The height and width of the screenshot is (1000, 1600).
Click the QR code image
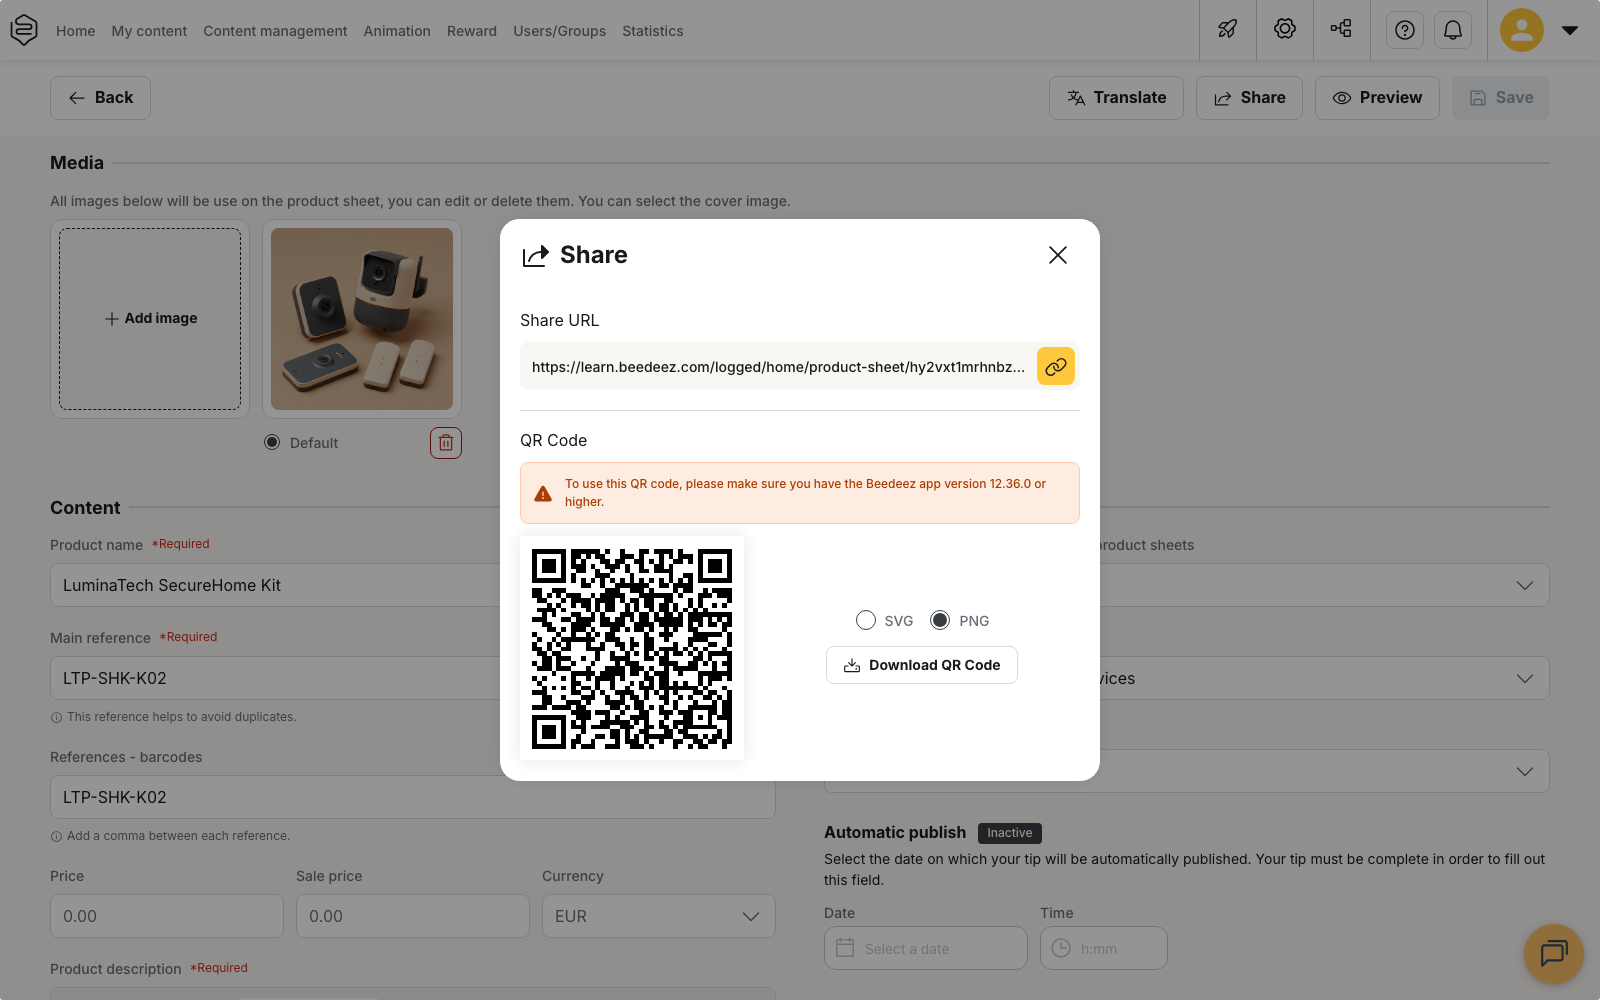coord(632,648)
